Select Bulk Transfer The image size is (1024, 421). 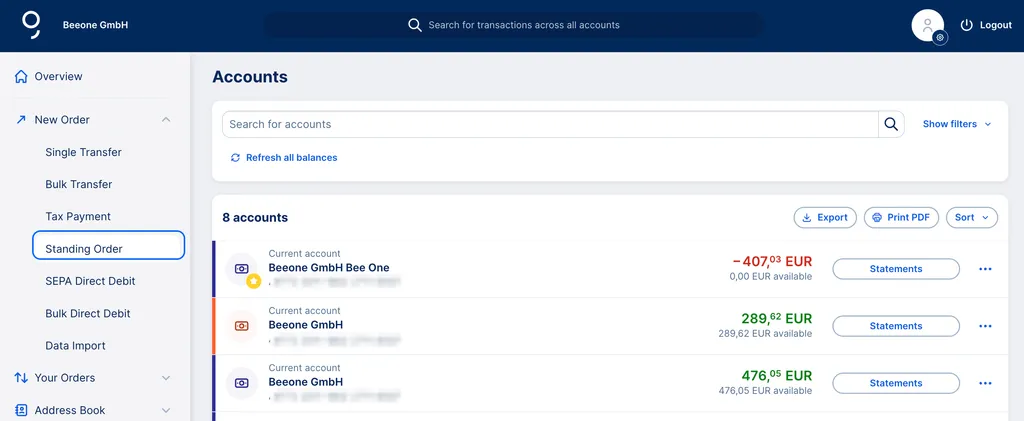(x=79, y=184)
